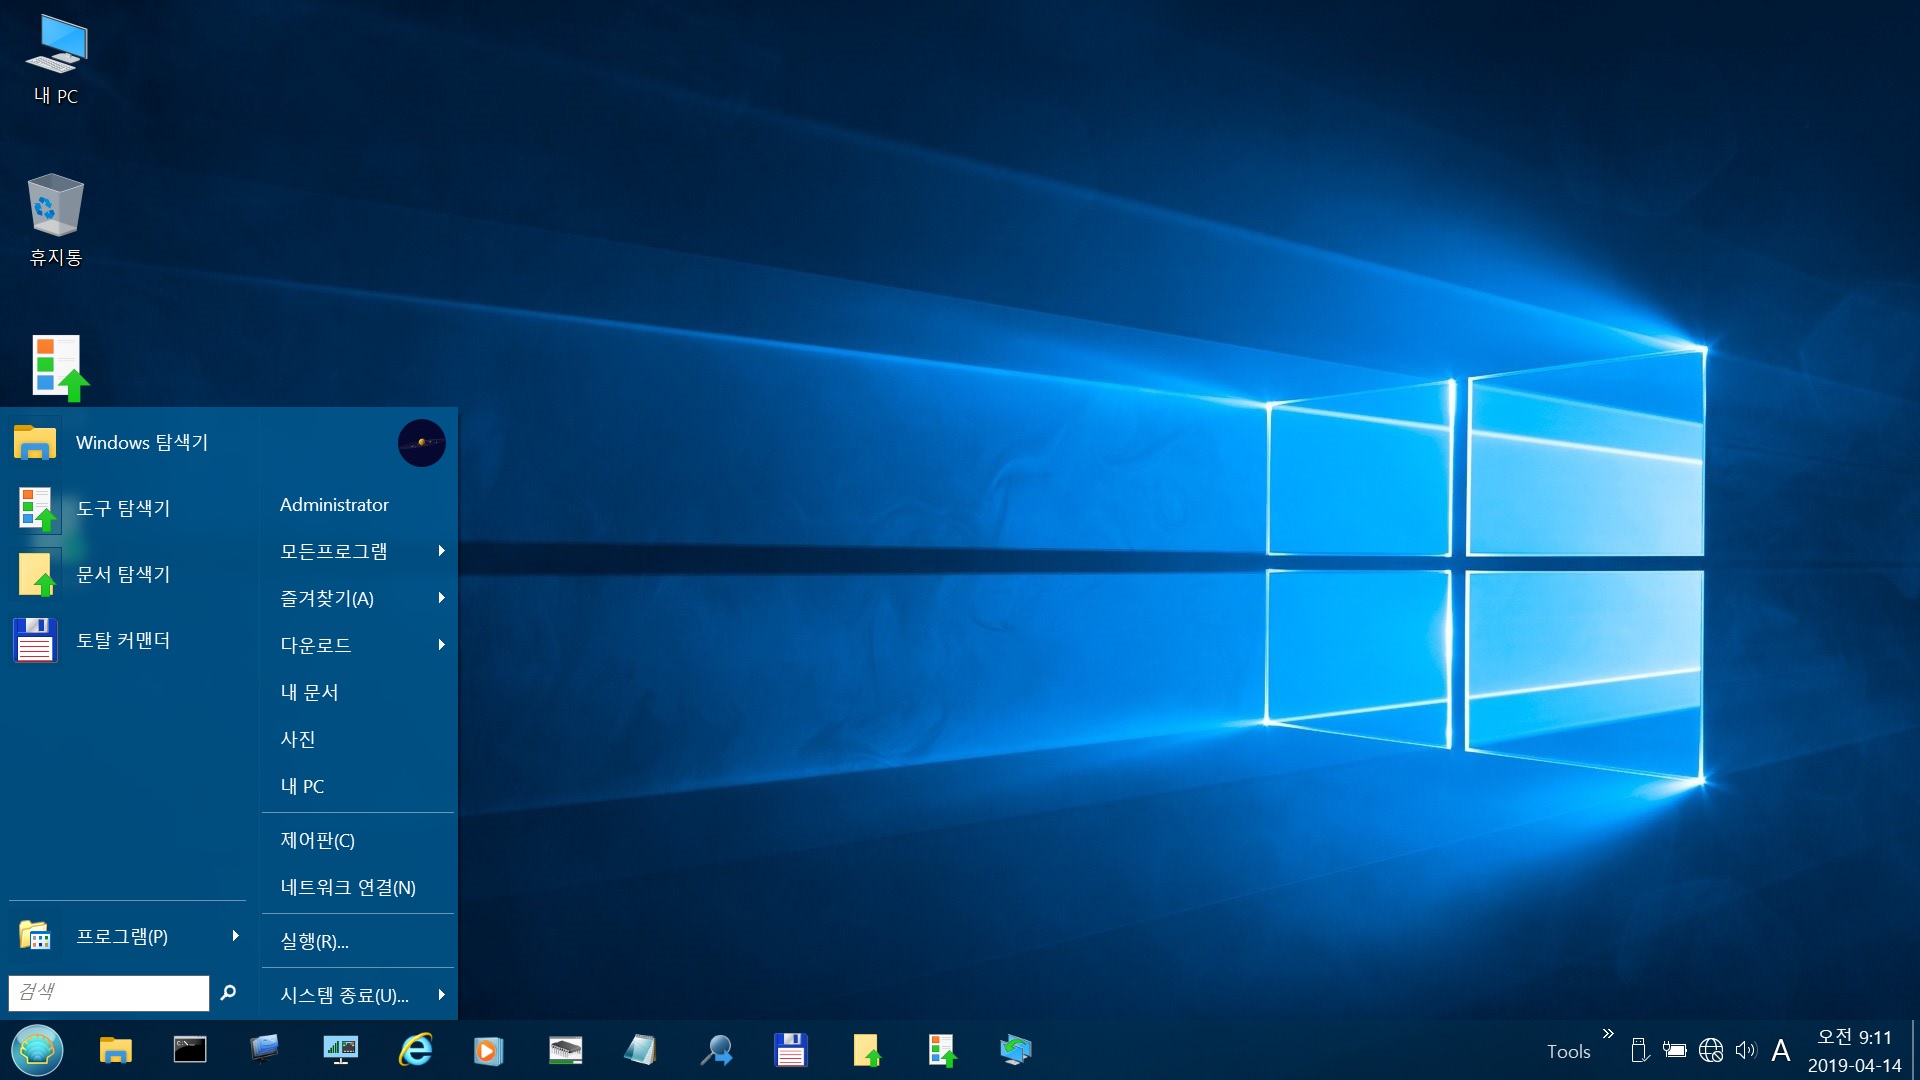This screenshot has height=1080, width=1920.
Task: Select the tool explorer desktop shortcut
Action: click(x=60, y=368)
